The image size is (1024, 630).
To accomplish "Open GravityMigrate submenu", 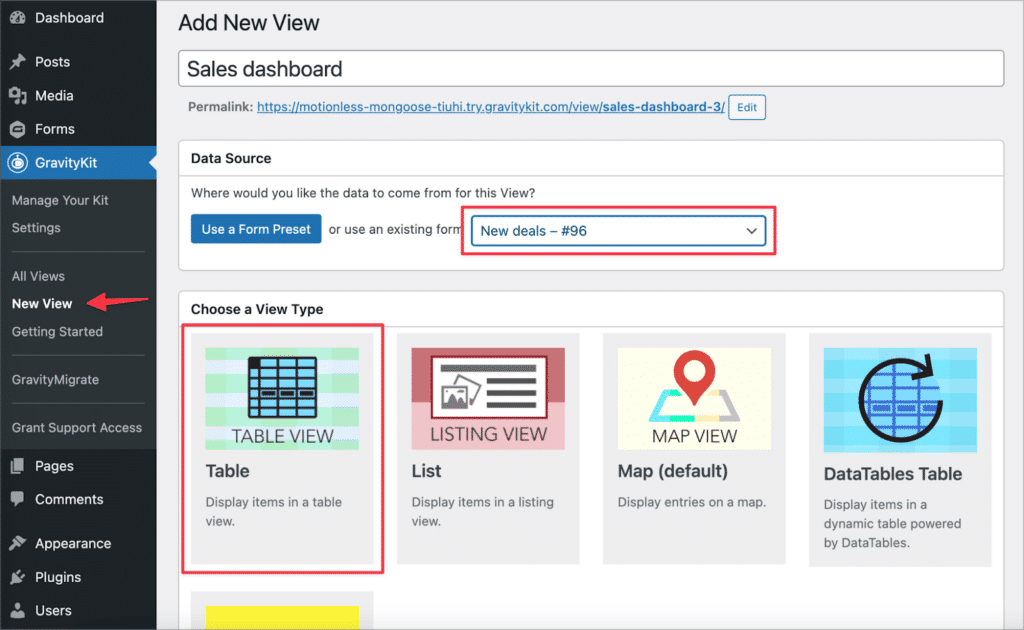I will click(56, 379).
